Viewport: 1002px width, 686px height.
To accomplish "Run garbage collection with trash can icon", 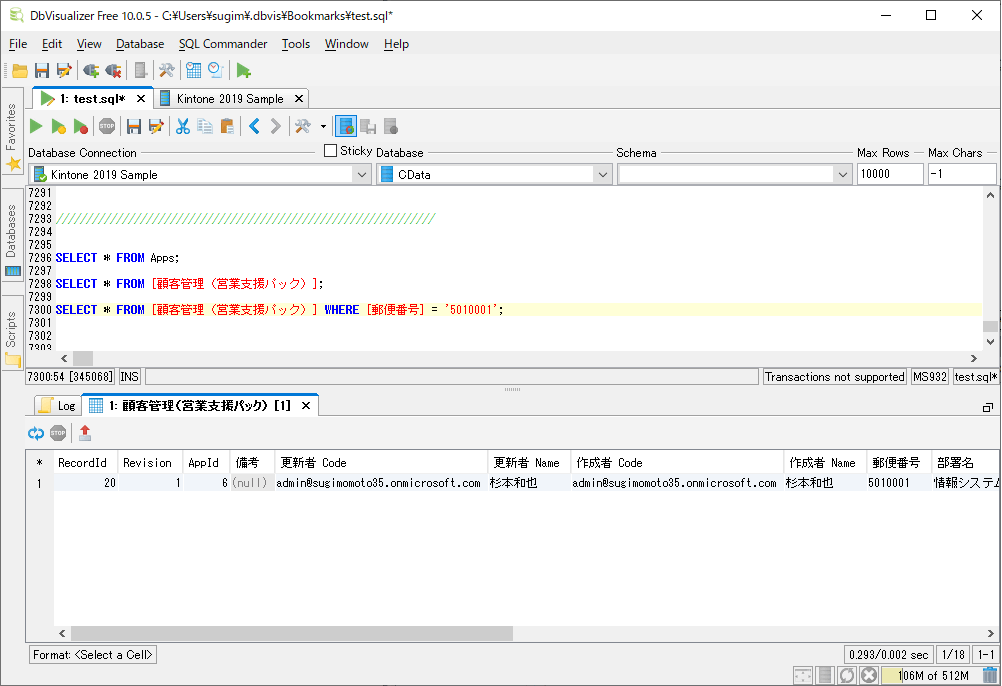I will (990, 675).
